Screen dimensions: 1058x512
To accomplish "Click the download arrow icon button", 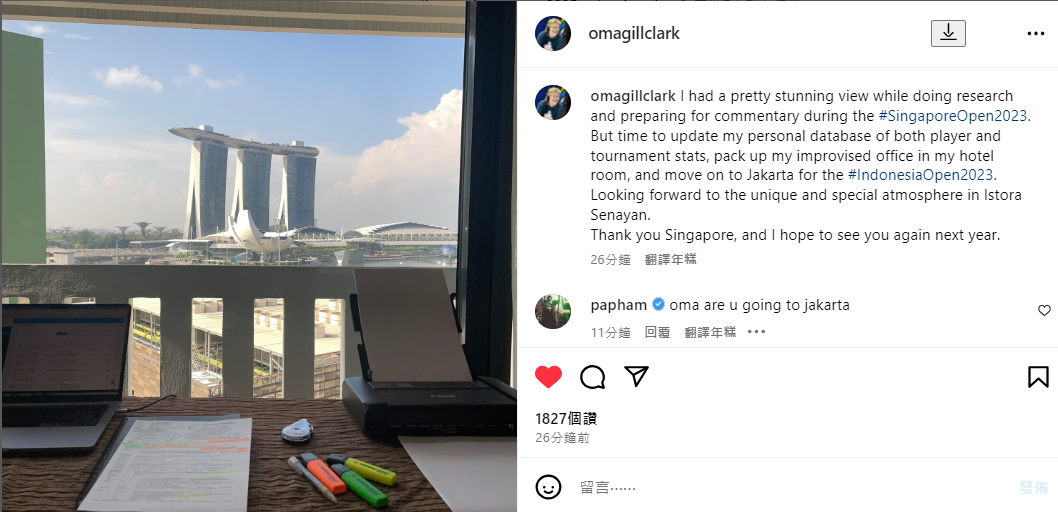I will (x=948, y=33).
